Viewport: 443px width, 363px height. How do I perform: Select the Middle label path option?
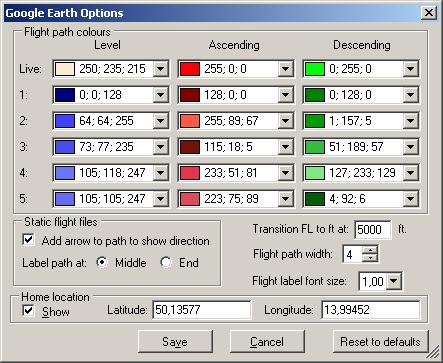[x=102, y=262]
